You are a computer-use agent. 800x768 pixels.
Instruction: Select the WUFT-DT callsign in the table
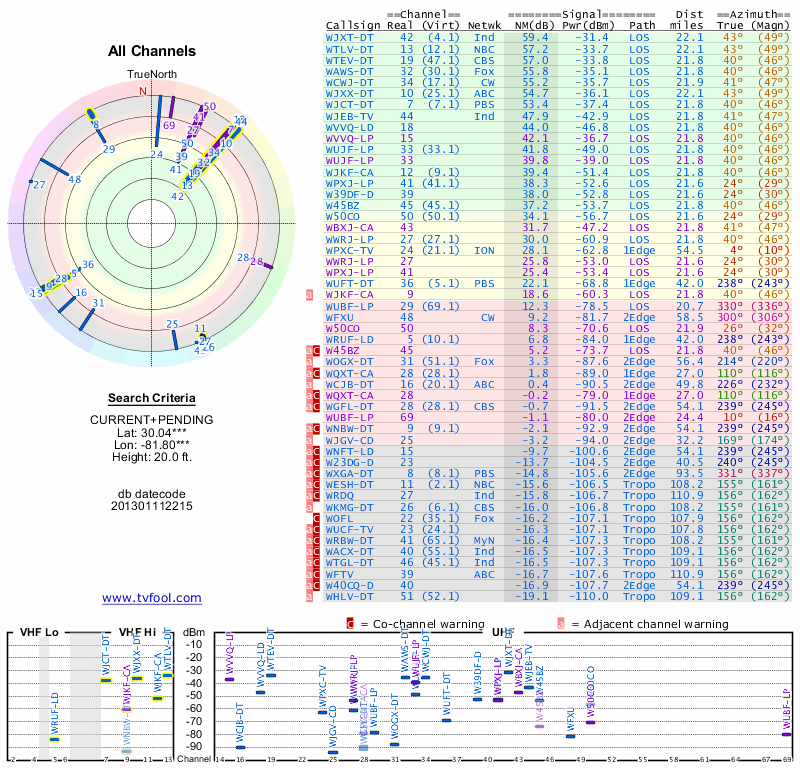click(x=349, y=284)
